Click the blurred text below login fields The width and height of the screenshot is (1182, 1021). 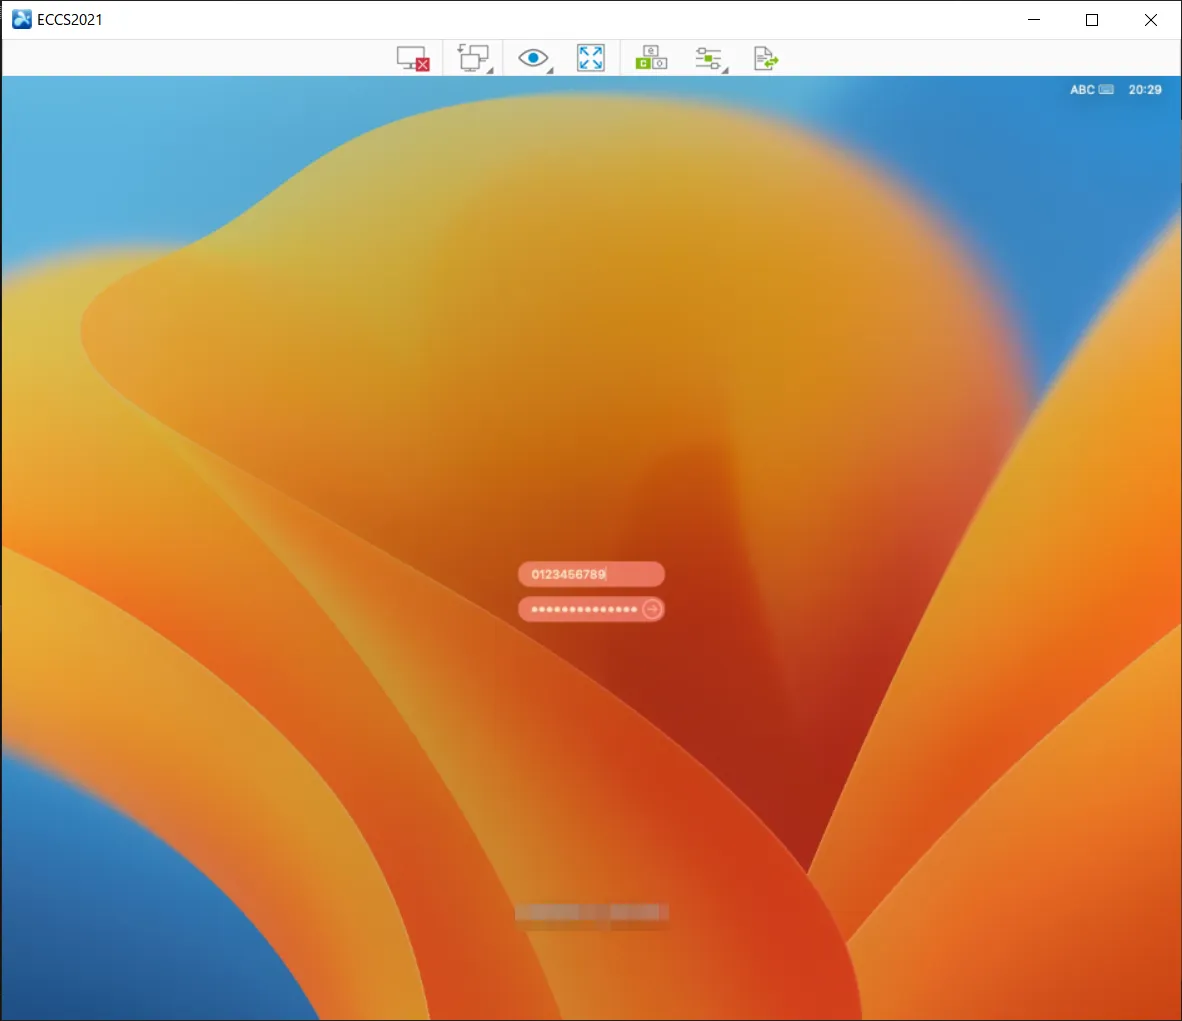tap(591, 913)
